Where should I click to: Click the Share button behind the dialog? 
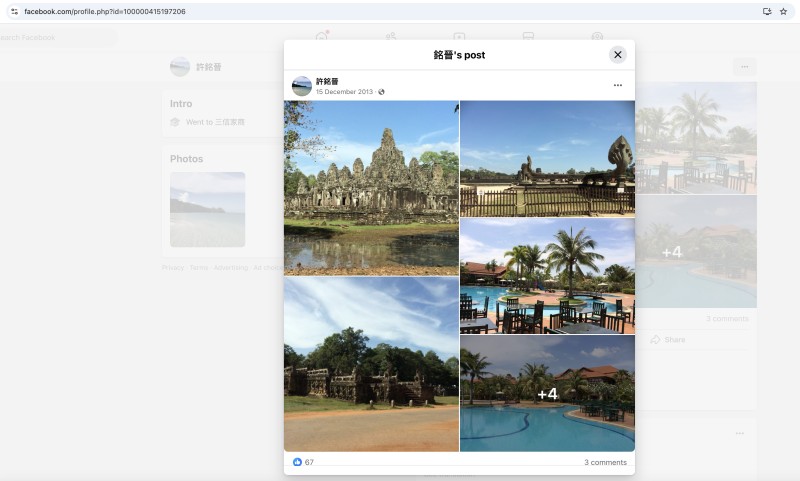click(668, 340)
